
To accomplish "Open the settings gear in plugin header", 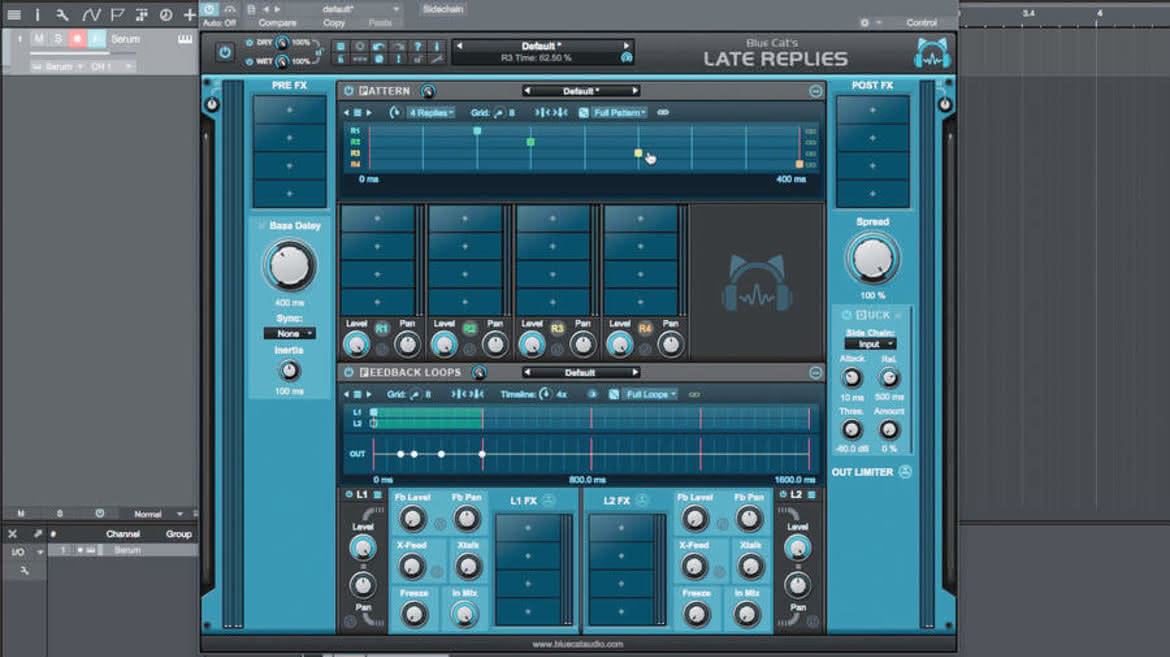I will point(865,22).
